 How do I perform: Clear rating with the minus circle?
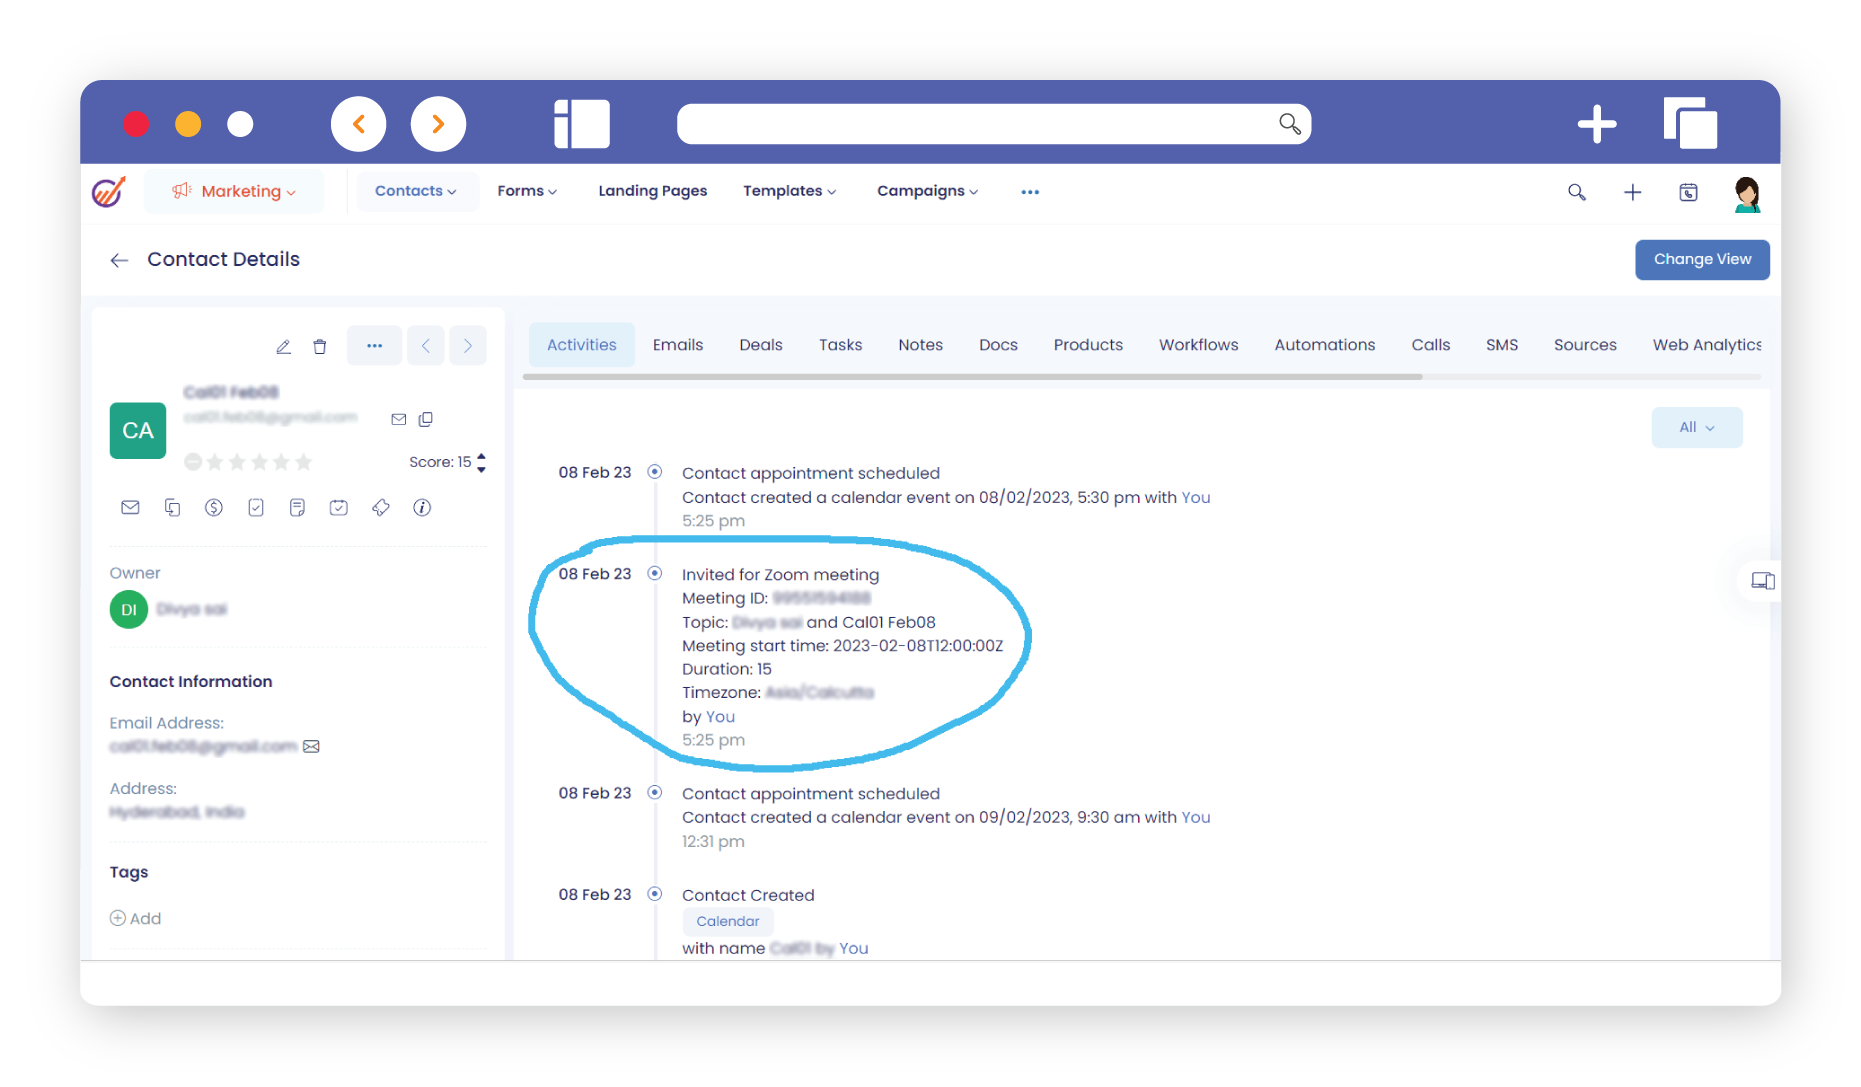(193, 462)
